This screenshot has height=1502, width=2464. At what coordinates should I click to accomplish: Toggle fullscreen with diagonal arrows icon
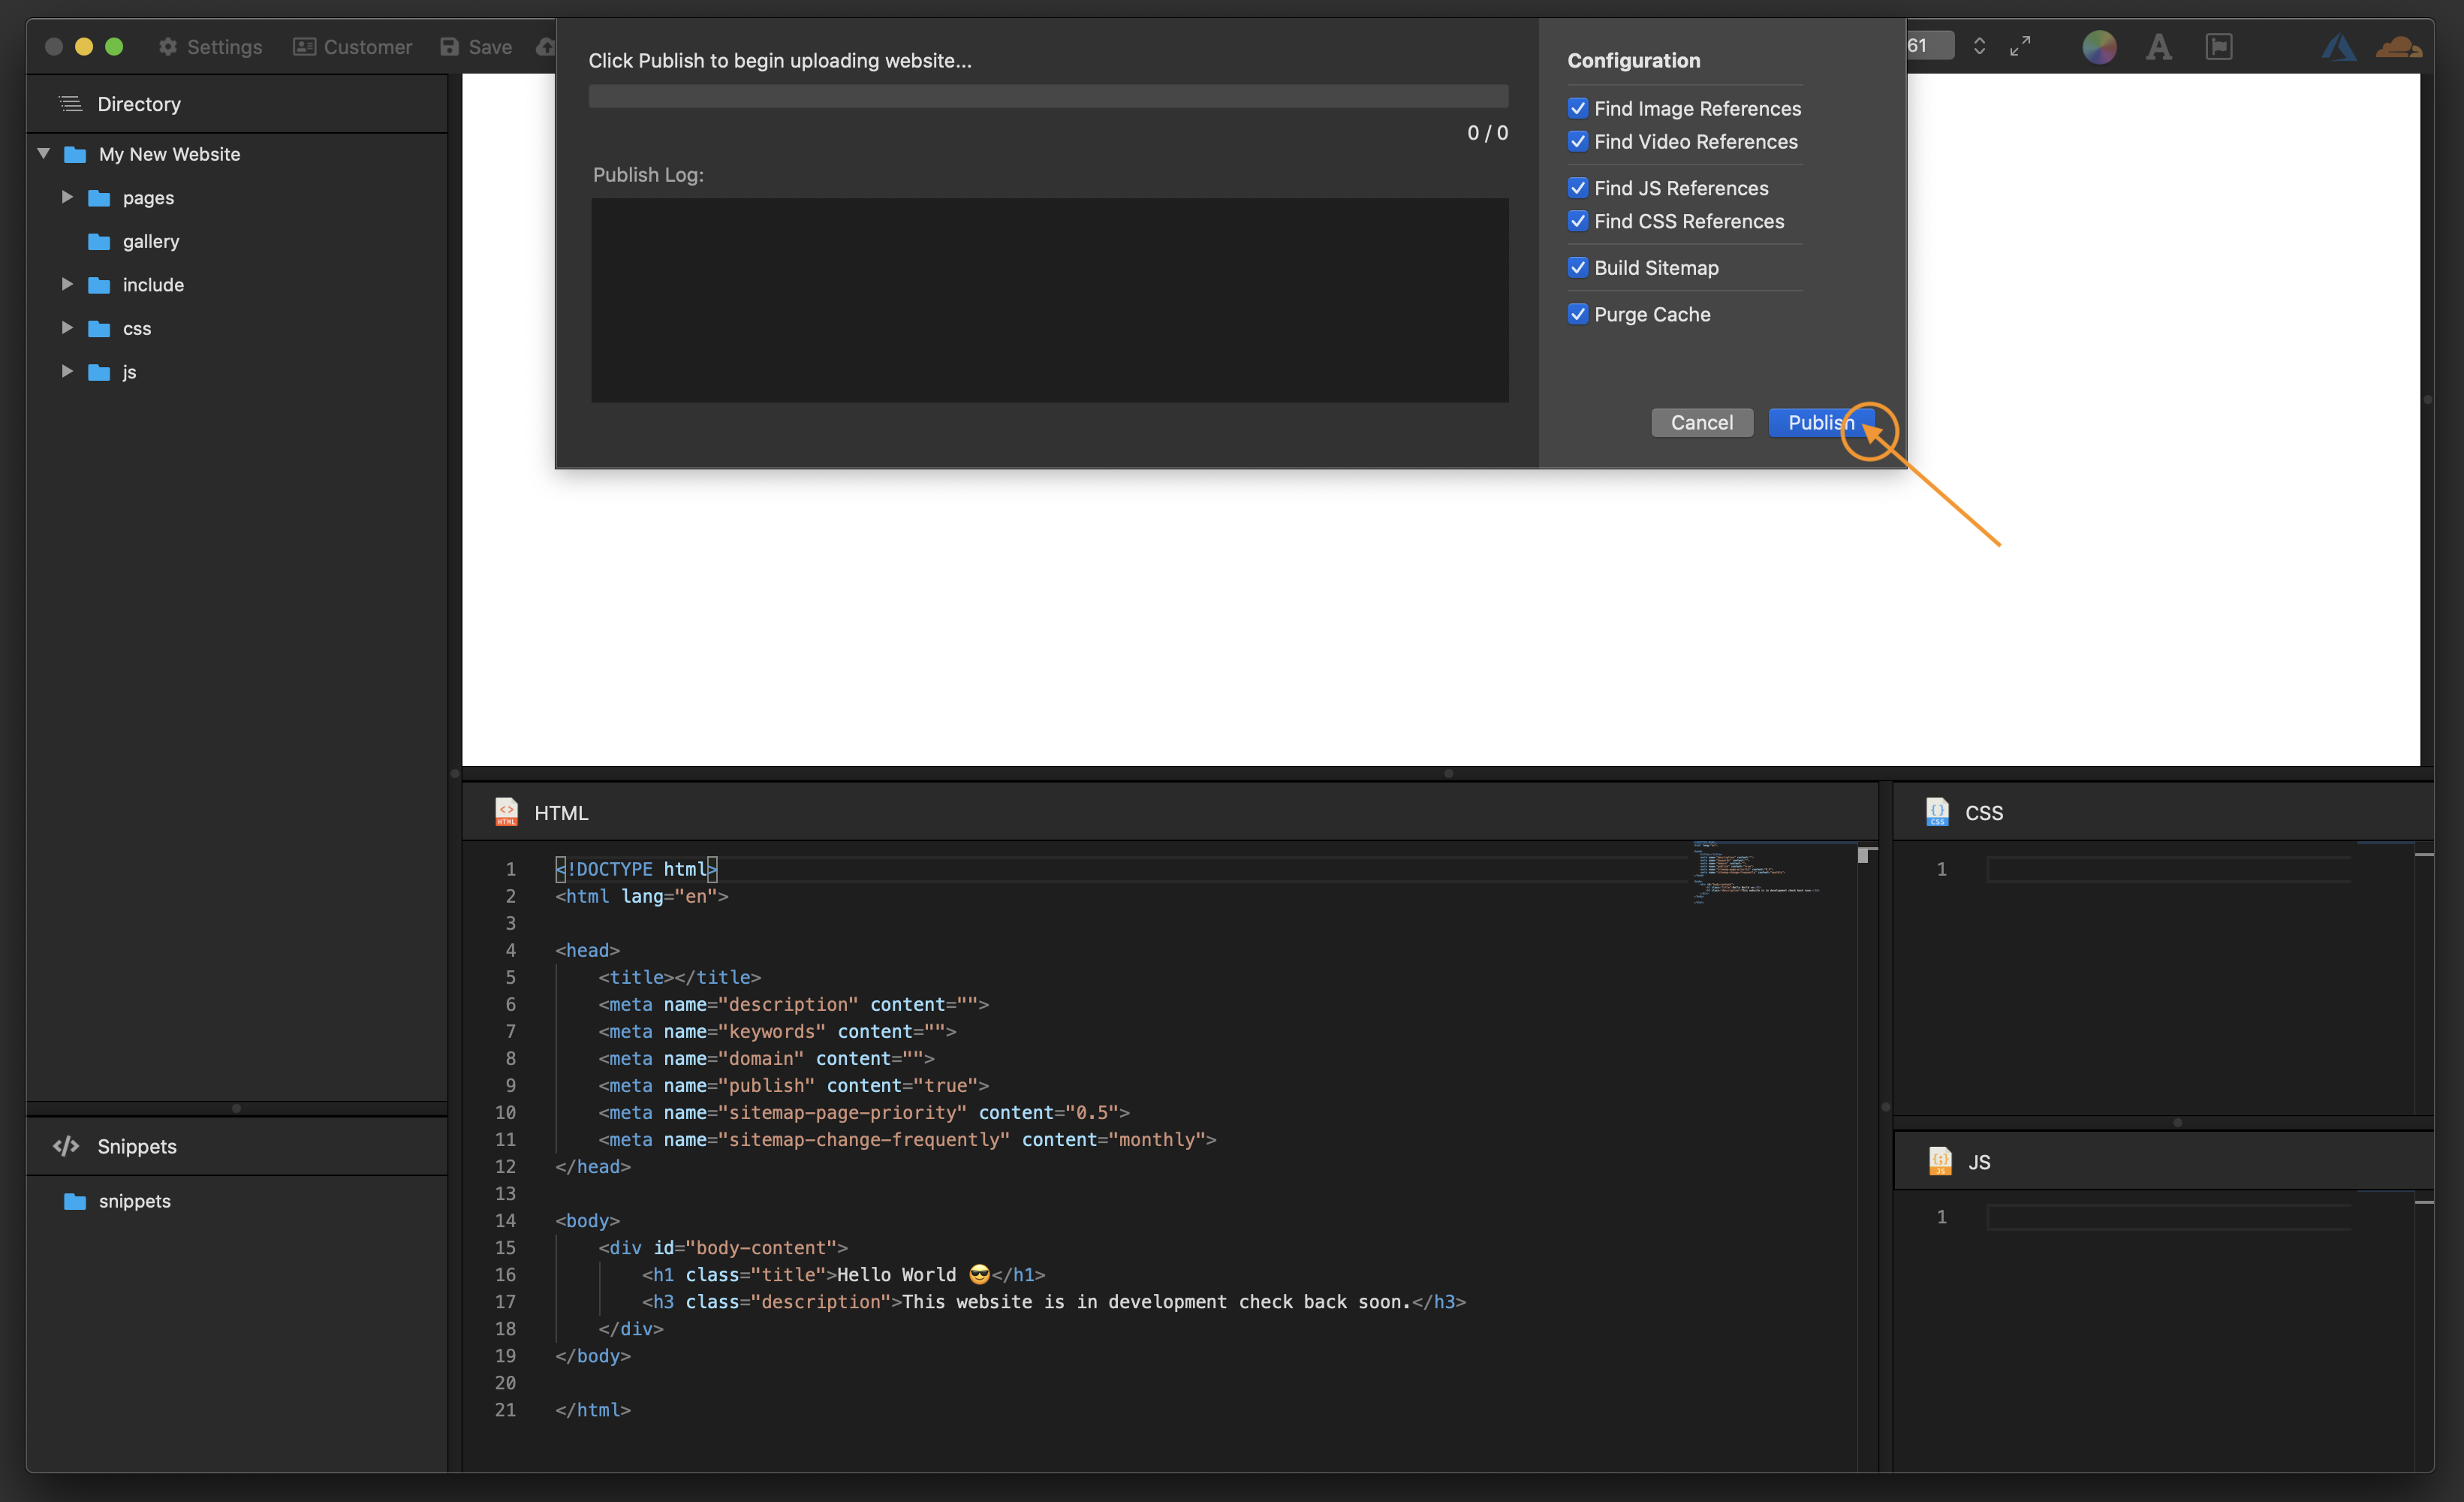point(2020,46)
